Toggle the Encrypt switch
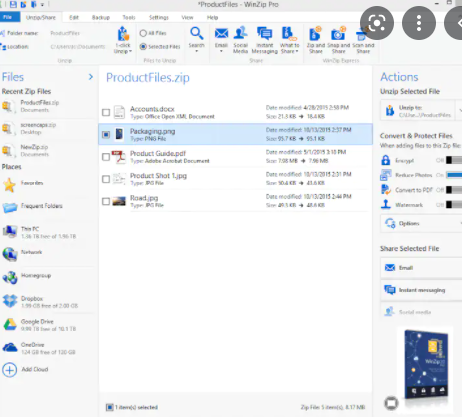 454,160
